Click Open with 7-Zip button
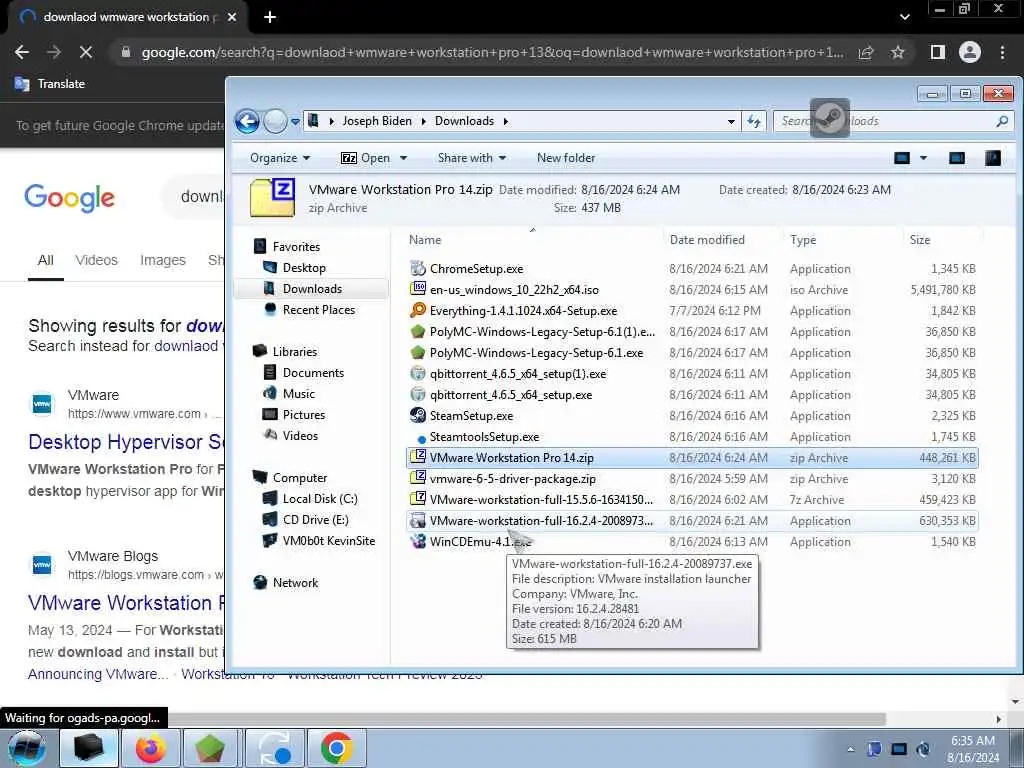Image resolution: width=1024 pixels, height=768 pixels. tap(366, 158)
